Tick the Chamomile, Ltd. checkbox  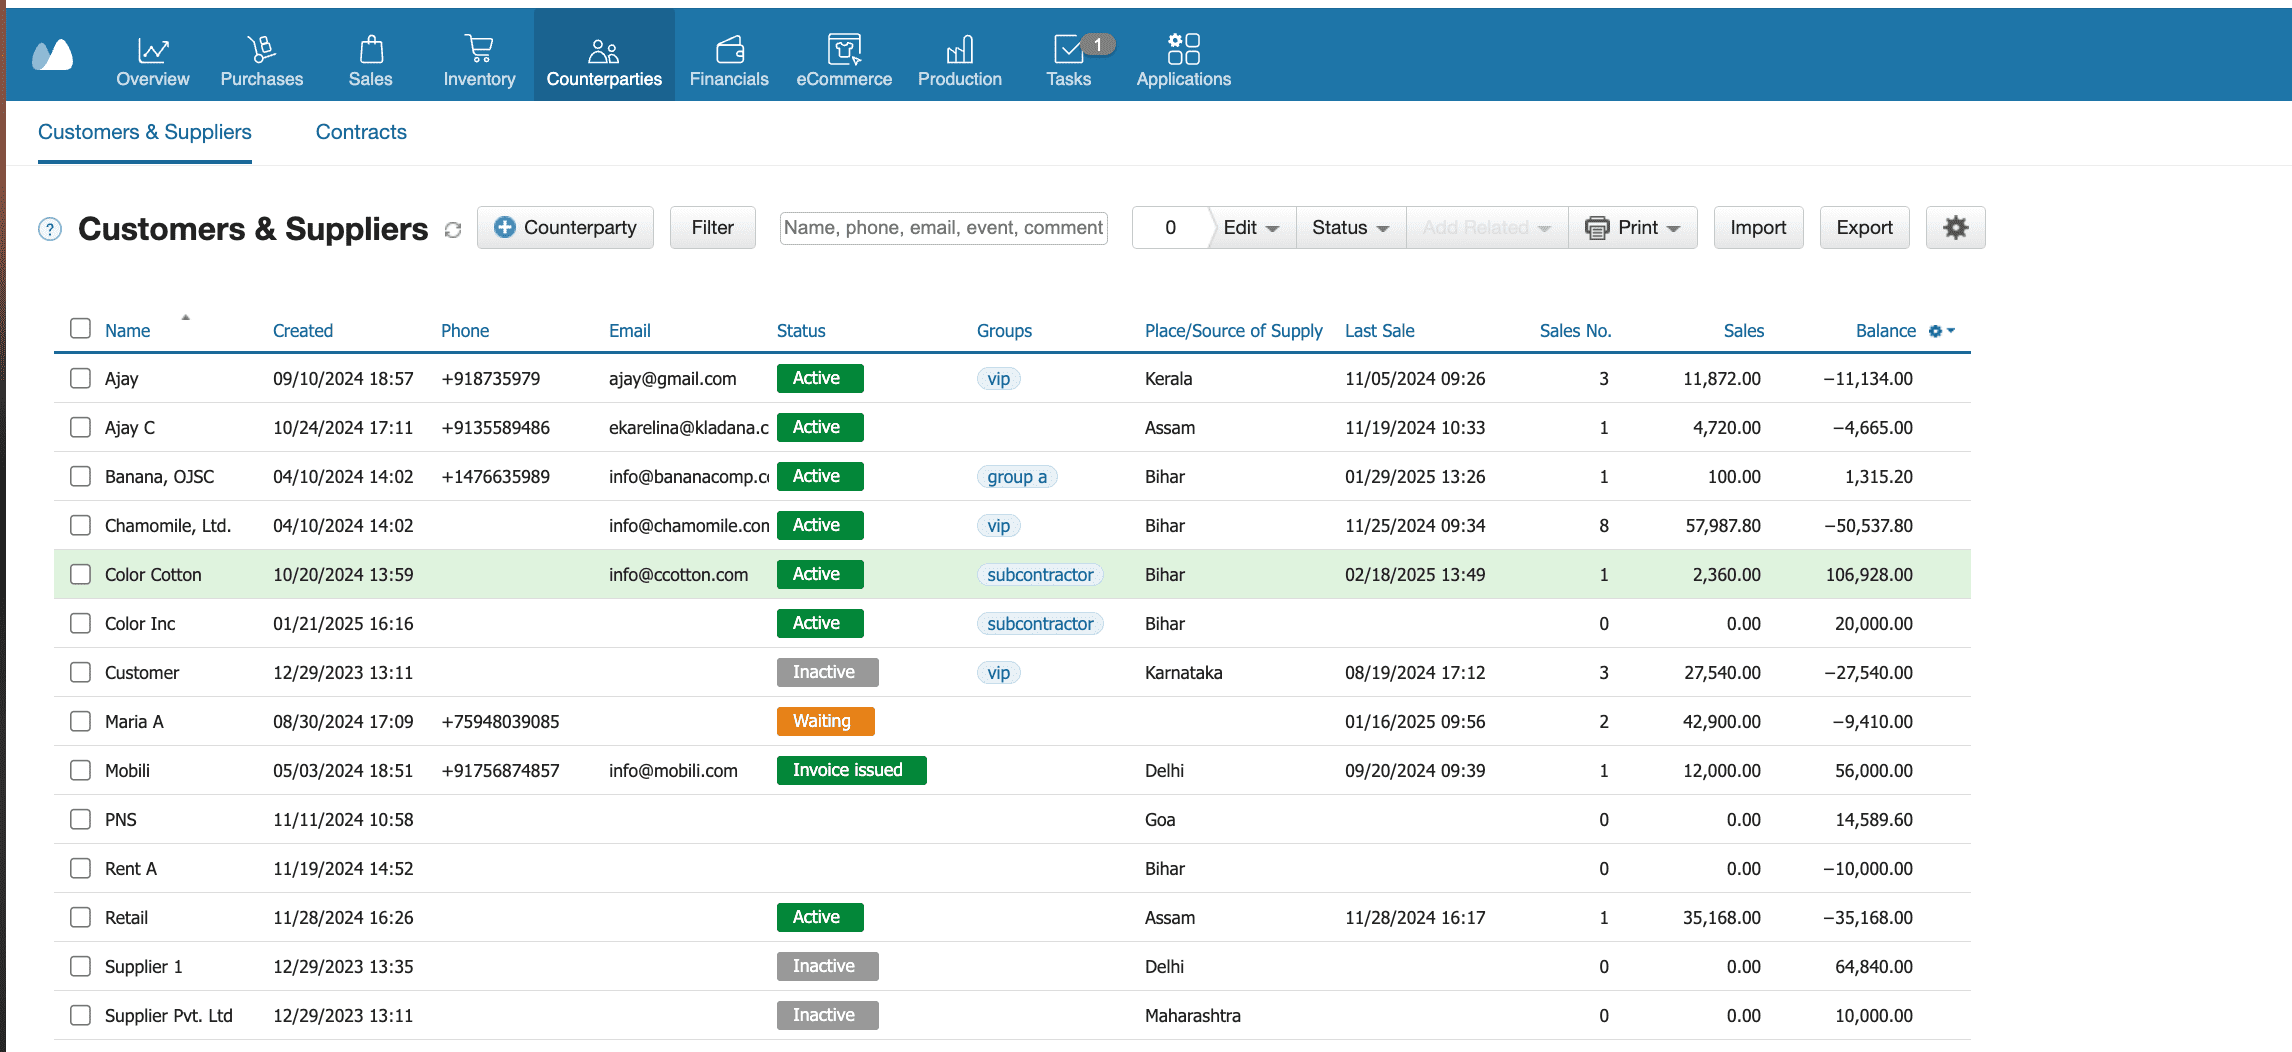80,525
